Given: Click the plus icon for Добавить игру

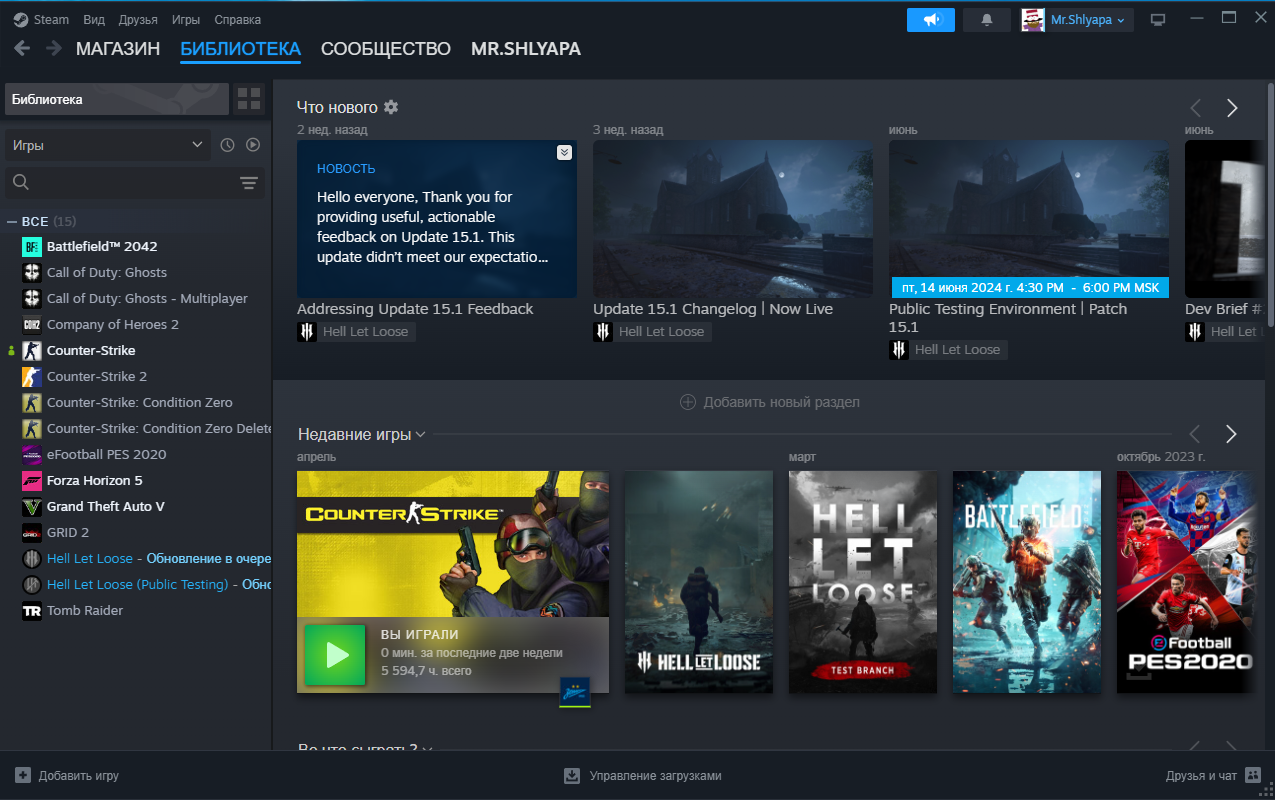Looking at the screenshot, I should 23,775.
